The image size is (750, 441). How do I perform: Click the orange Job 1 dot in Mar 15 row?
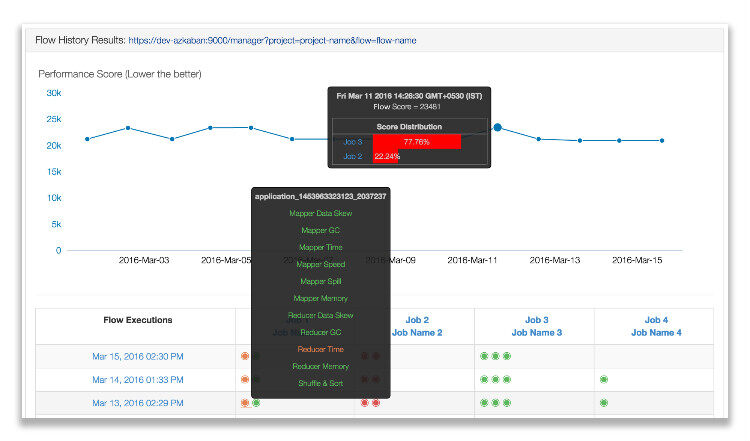(245, 356)
